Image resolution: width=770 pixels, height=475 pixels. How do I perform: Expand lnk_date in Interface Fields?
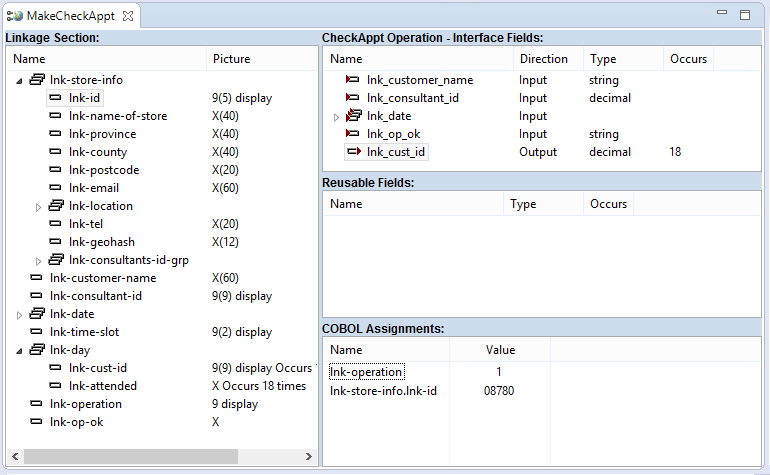(x=336, y=117)
